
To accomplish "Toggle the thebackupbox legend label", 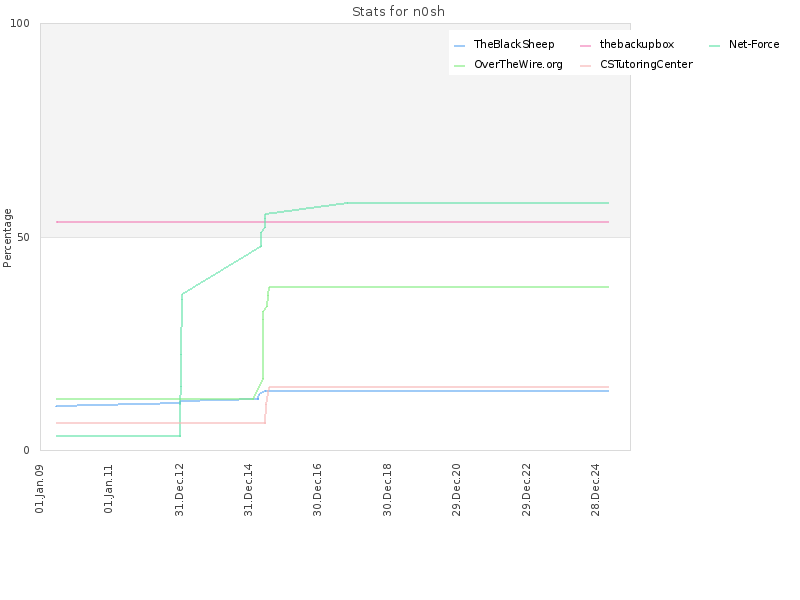I will pyautogui.click(x=637, y=44).
